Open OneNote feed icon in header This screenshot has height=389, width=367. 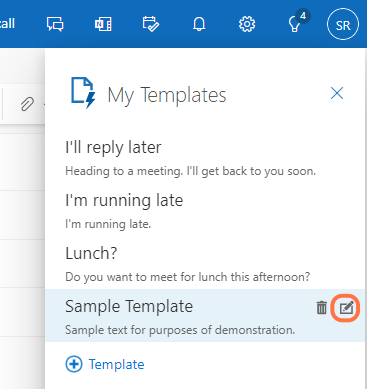tap(103, 24)
